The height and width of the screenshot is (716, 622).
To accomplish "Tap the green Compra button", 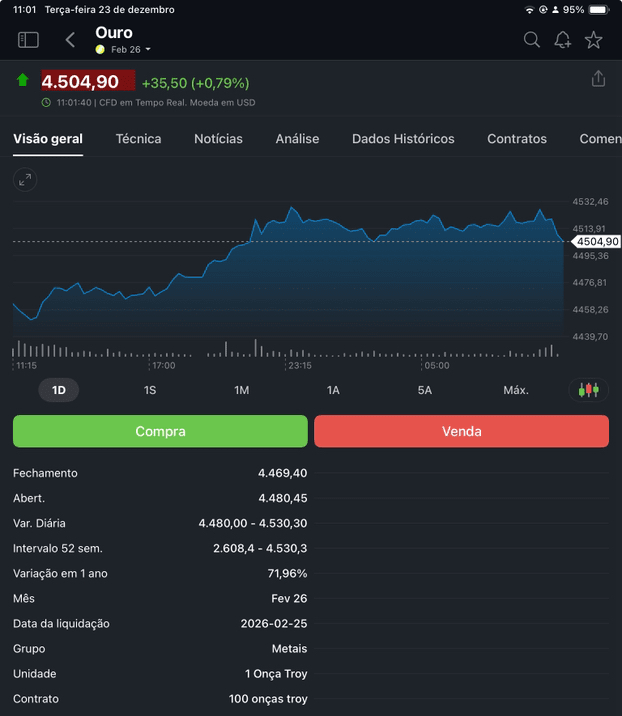I will click(x=160, y=431).
